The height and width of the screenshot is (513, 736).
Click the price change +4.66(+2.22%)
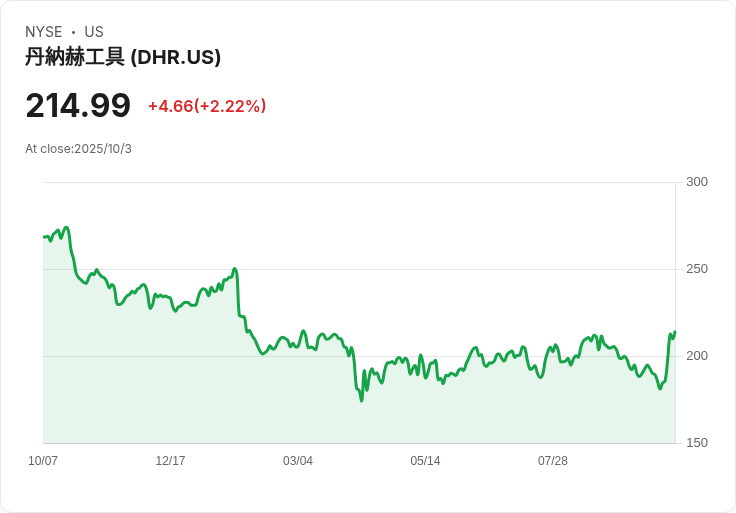coord(207,106)
